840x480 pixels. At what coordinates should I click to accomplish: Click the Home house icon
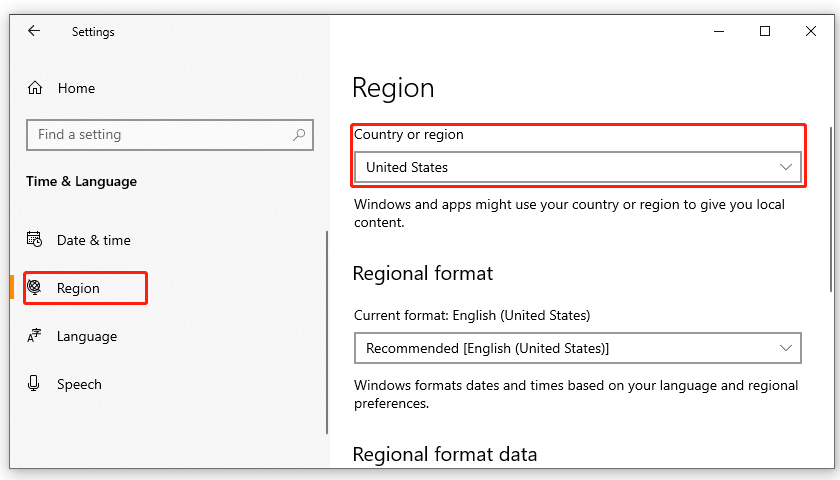(35, 88)
